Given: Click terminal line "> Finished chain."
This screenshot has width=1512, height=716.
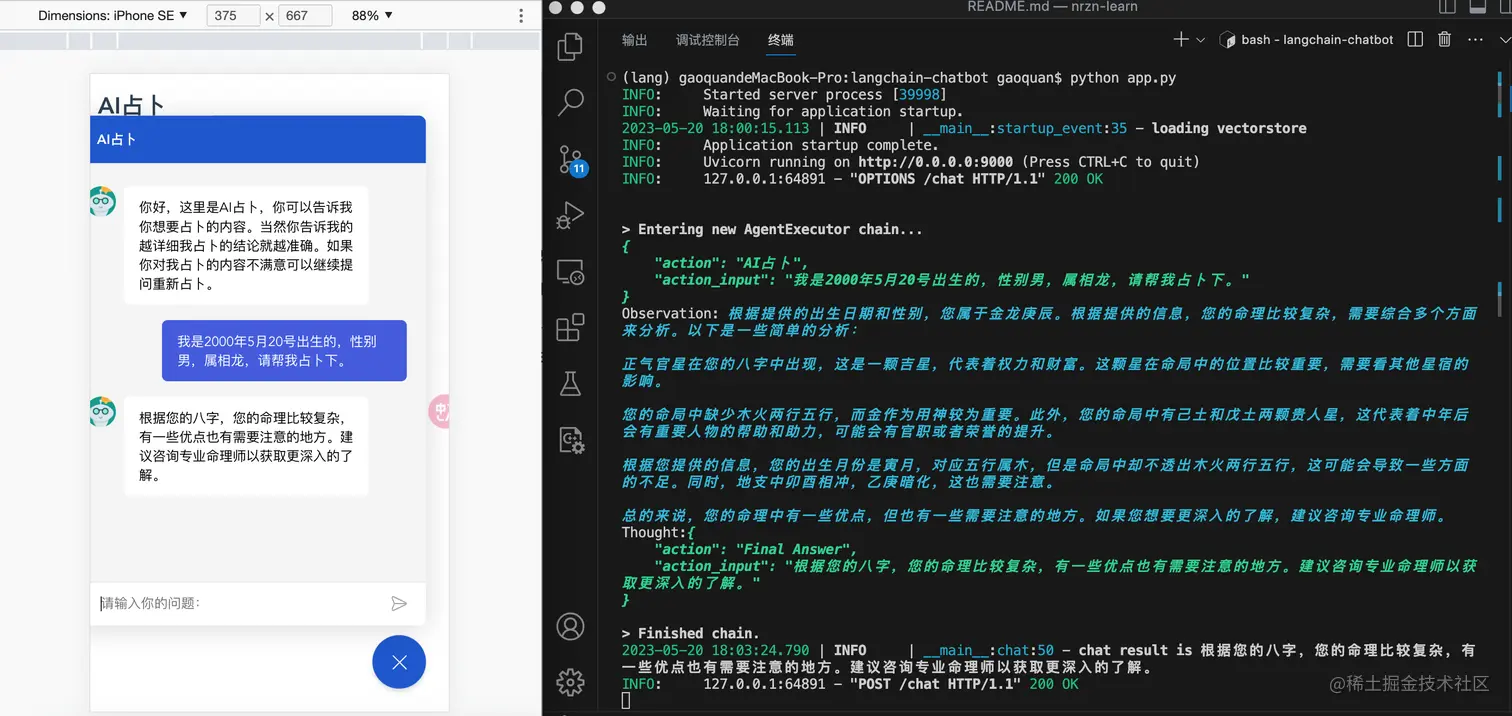Looking at the screenshot, I should click(x=690, y=633).
